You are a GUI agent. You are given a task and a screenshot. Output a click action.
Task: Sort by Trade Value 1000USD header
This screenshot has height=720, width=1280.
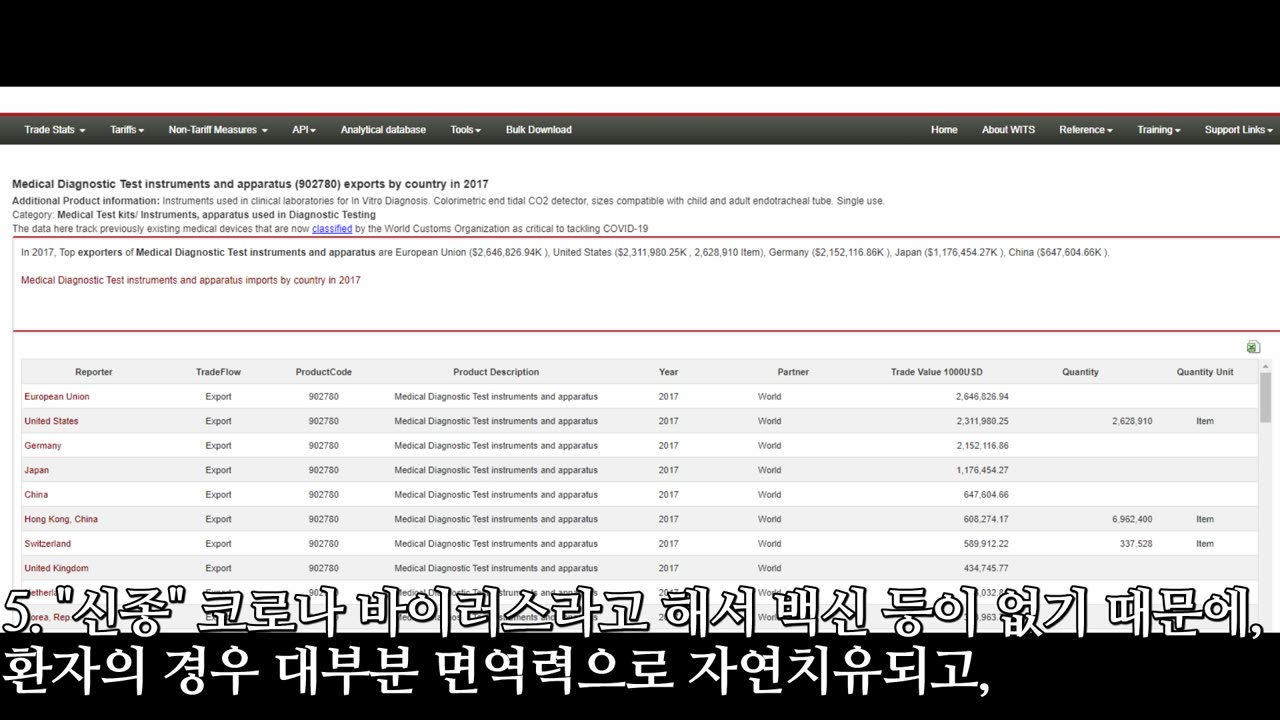(937, 372)
